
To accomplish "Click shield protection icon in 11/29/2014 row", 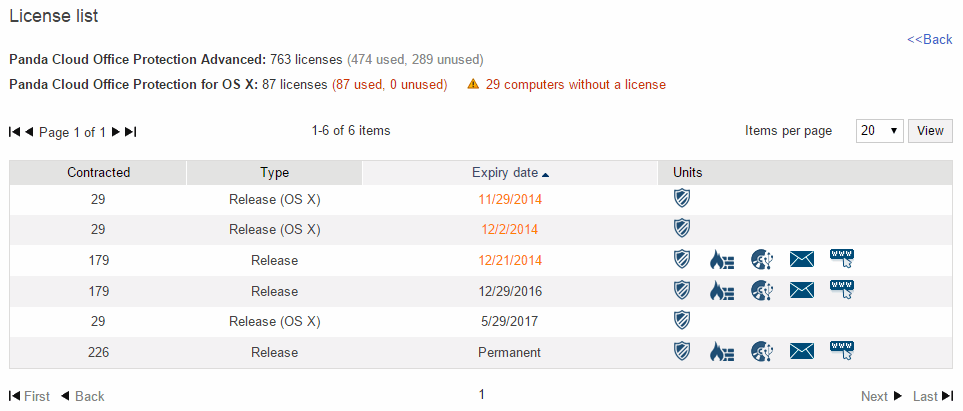I will pos(682,198).
